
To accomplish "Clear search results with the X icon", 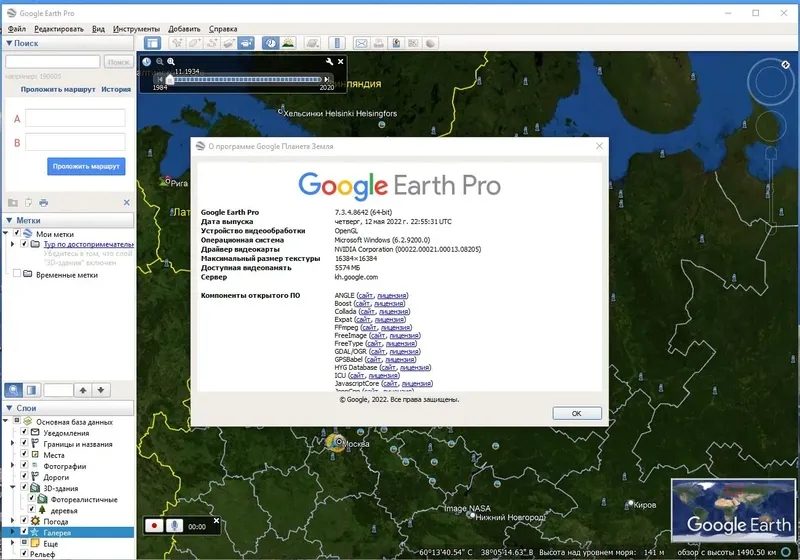I will 127,202.
